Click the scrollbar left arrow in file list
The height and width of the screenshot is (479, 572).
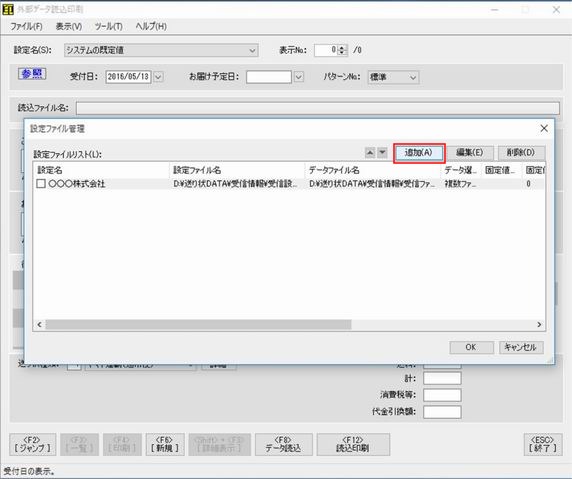39,324
